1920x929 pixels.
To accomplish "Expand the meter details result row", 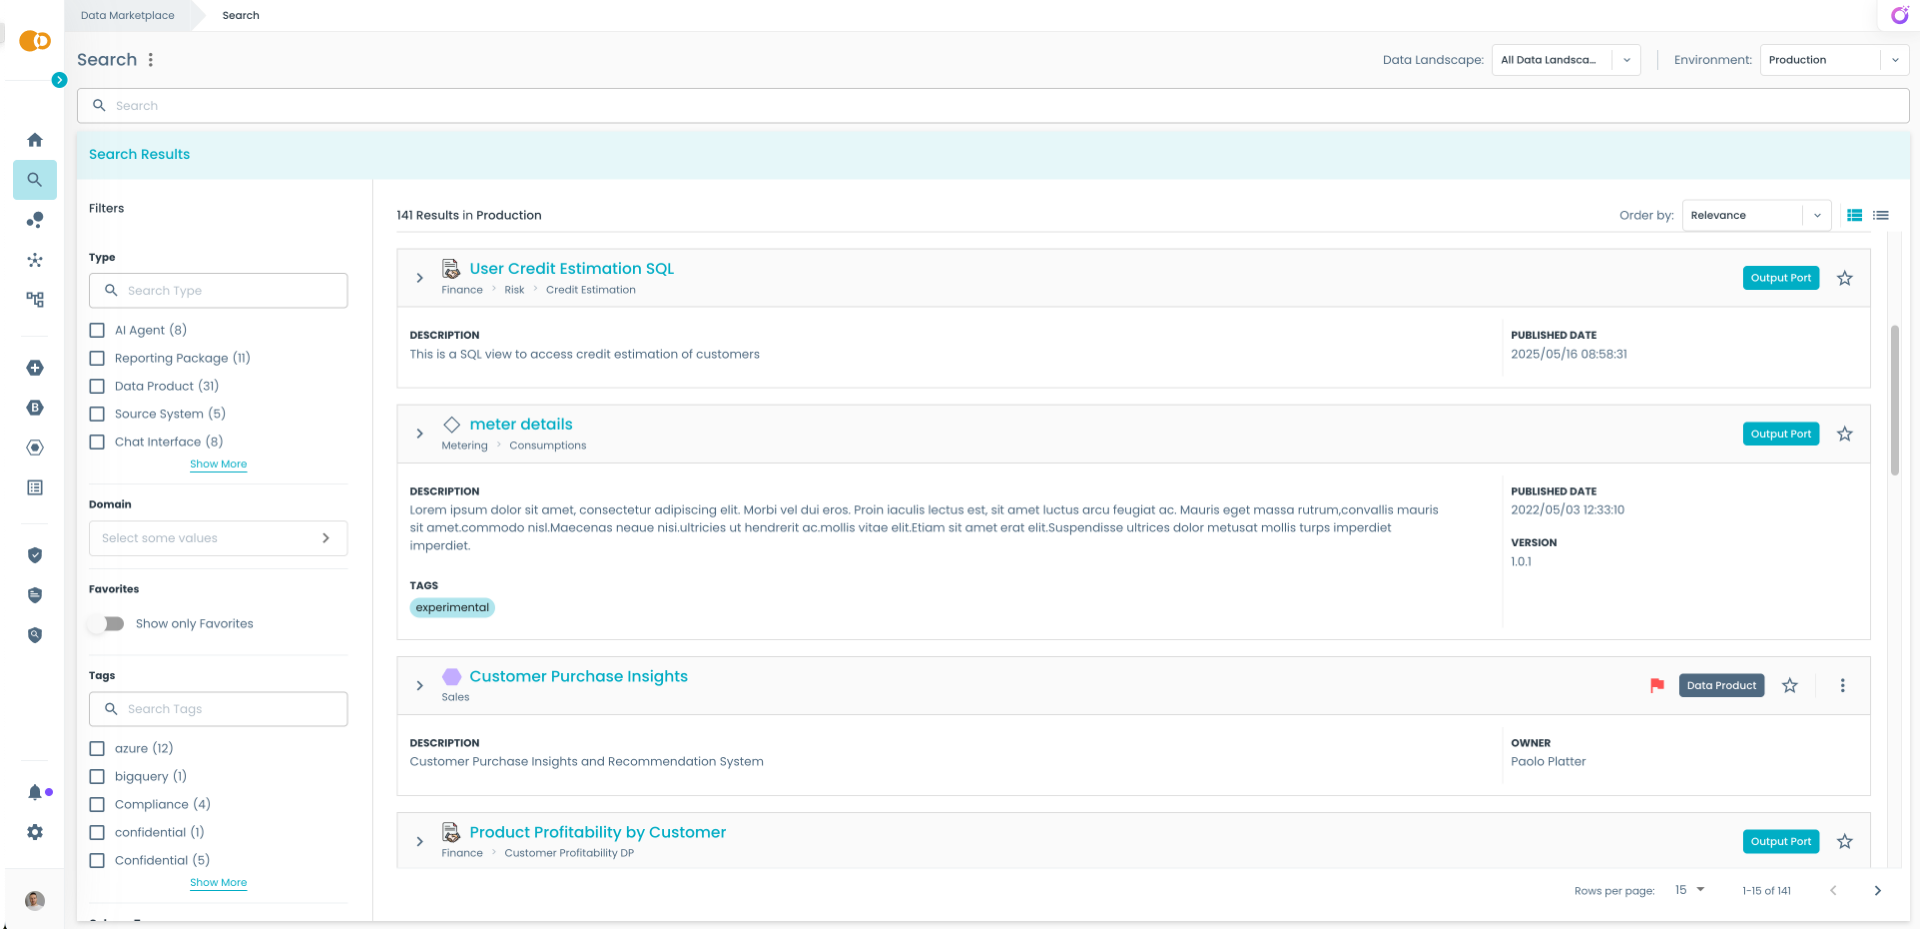I will (420, 434).
